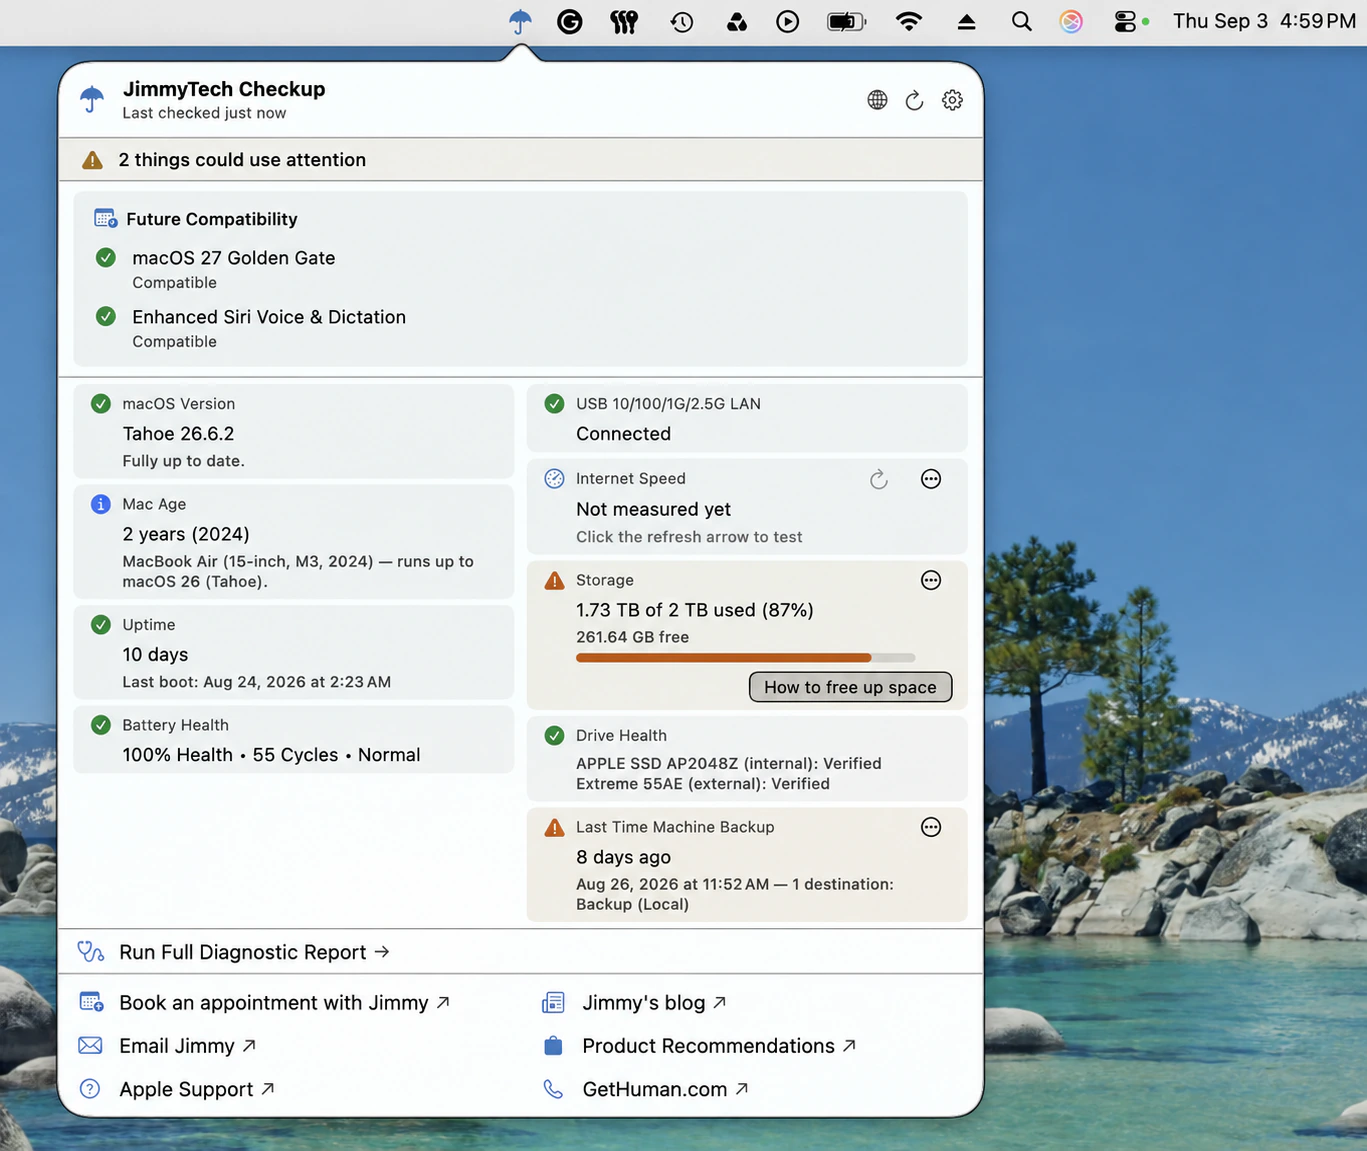Run Full Diagnostic Report
Viewport: 1367px width, 1151px height.
[x=254, y=952]
